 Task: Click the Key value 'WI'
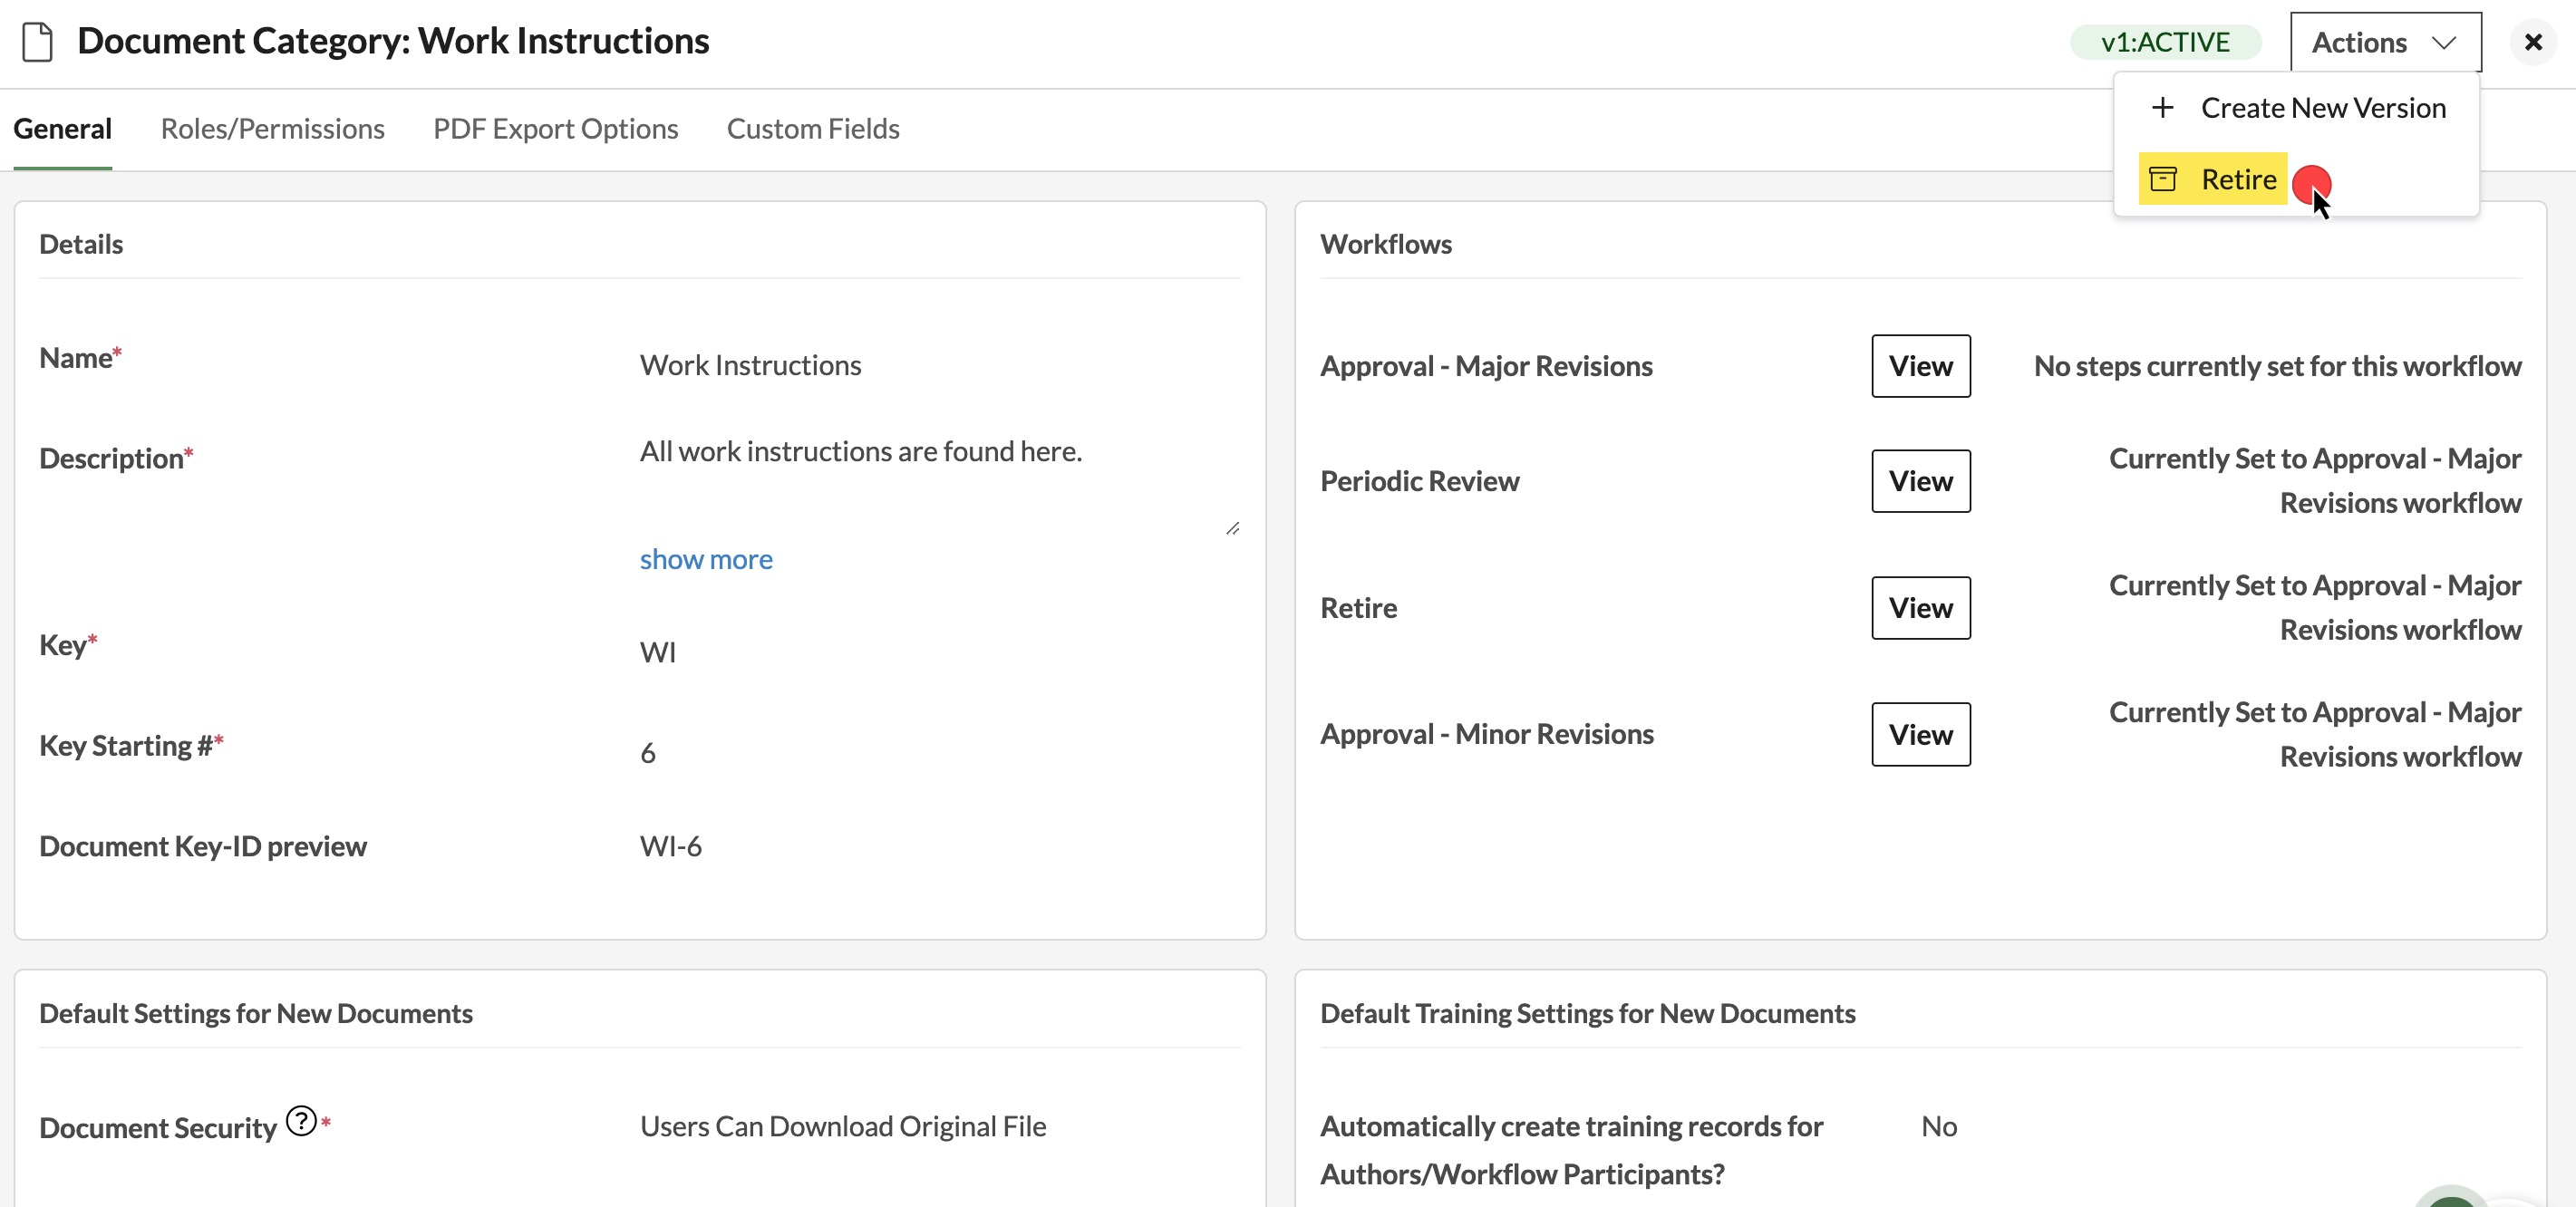tap(658, 652)
